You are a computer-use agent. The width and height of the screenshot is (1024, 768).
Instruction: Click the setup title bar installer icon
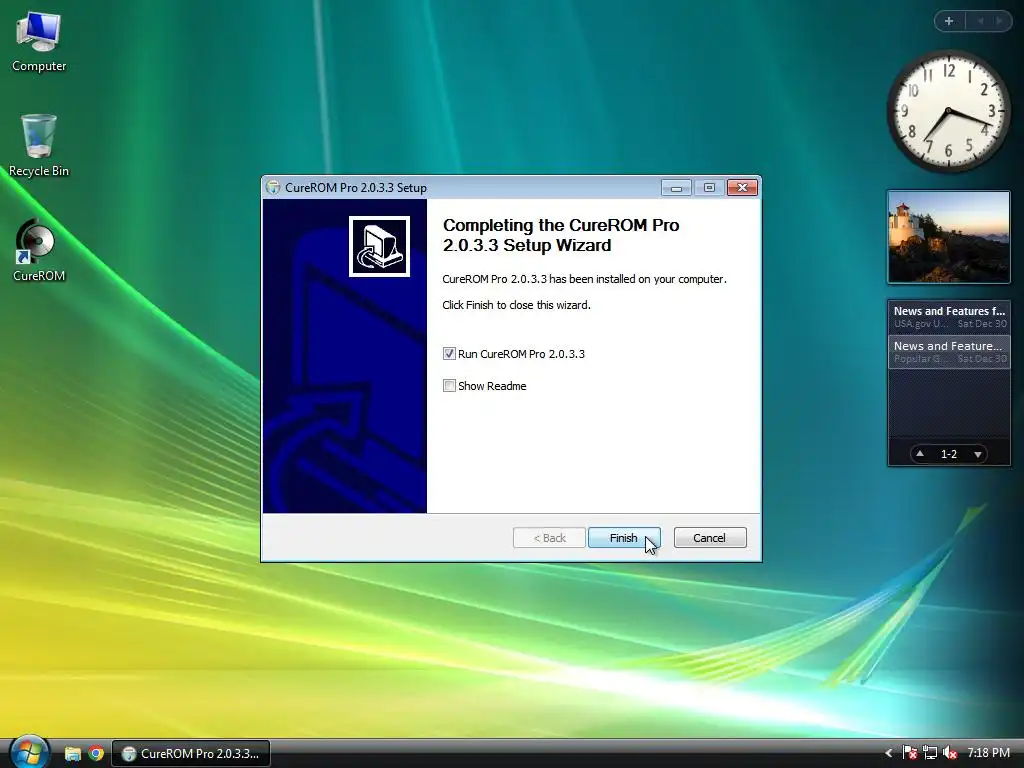273,187
